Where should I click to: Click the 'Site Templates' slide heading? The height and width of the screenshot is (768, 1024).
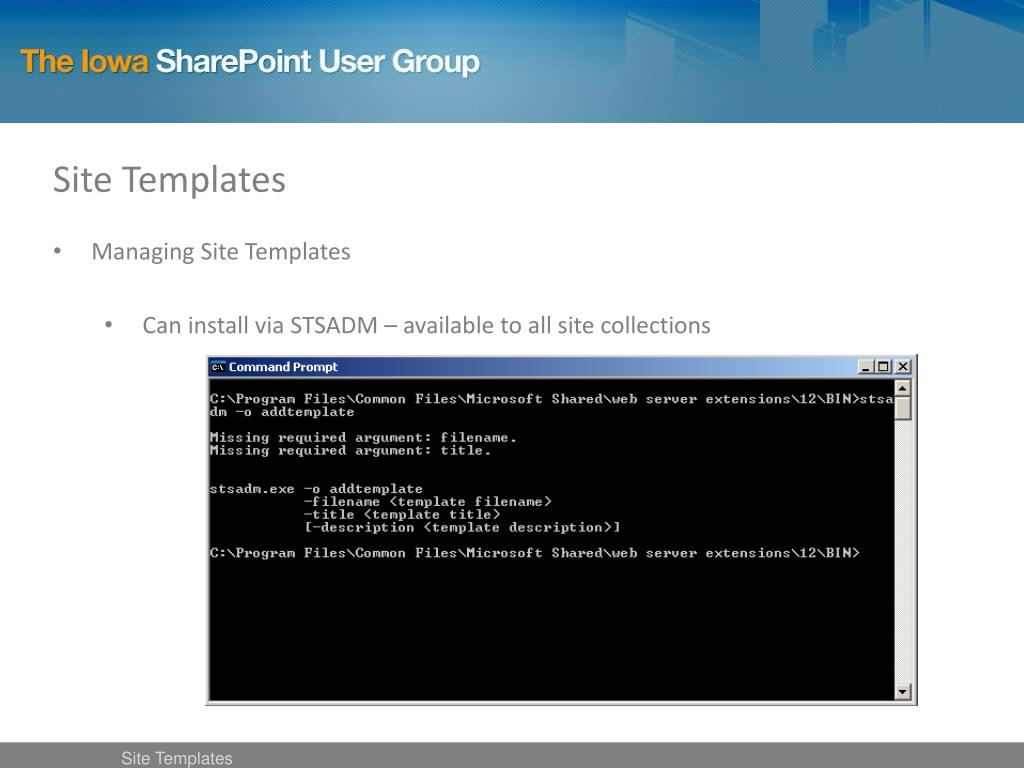pyautogui.click(x=169, y=180)
